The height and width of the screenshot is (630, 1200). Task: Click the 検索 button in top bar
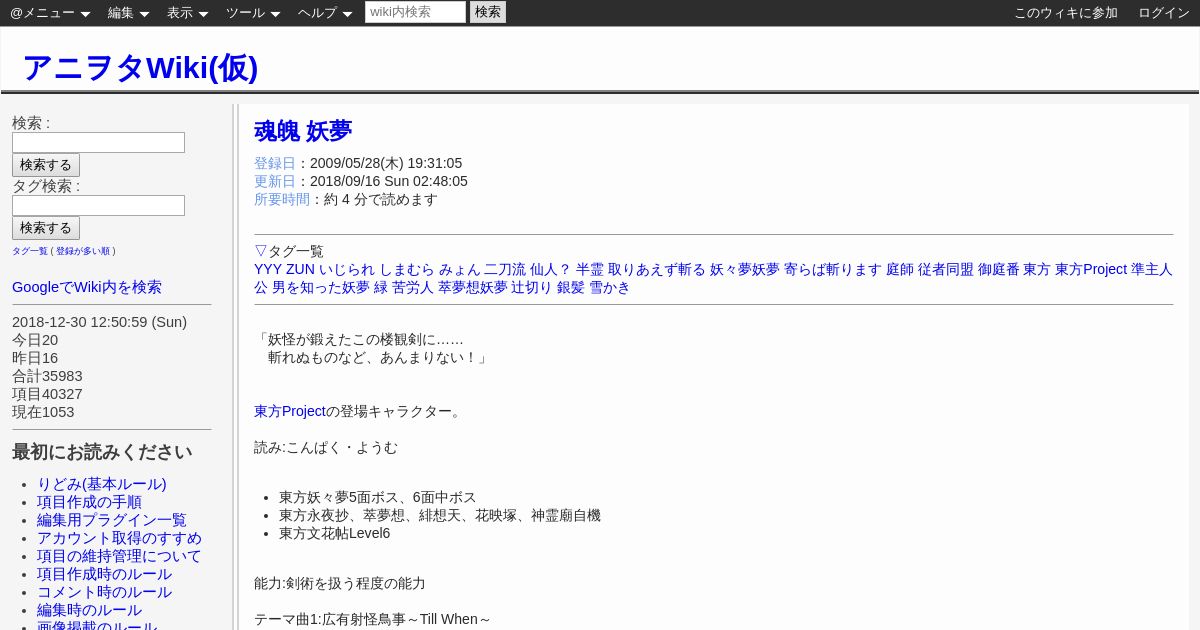tap(488, 12)
